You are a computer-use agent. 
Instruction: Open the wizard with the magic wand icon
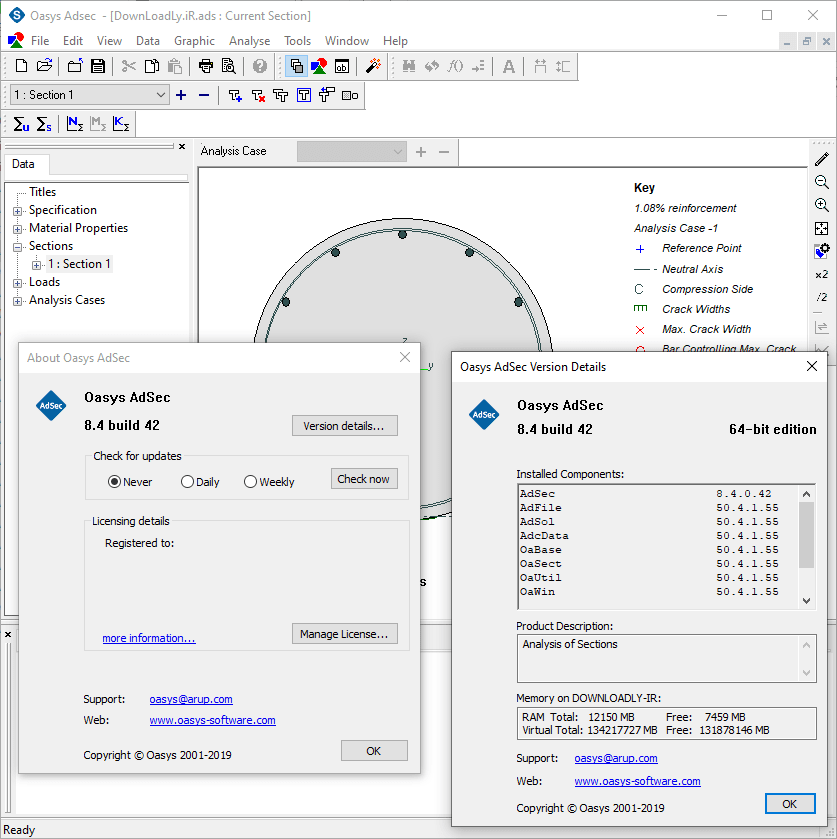pos(371,66)
